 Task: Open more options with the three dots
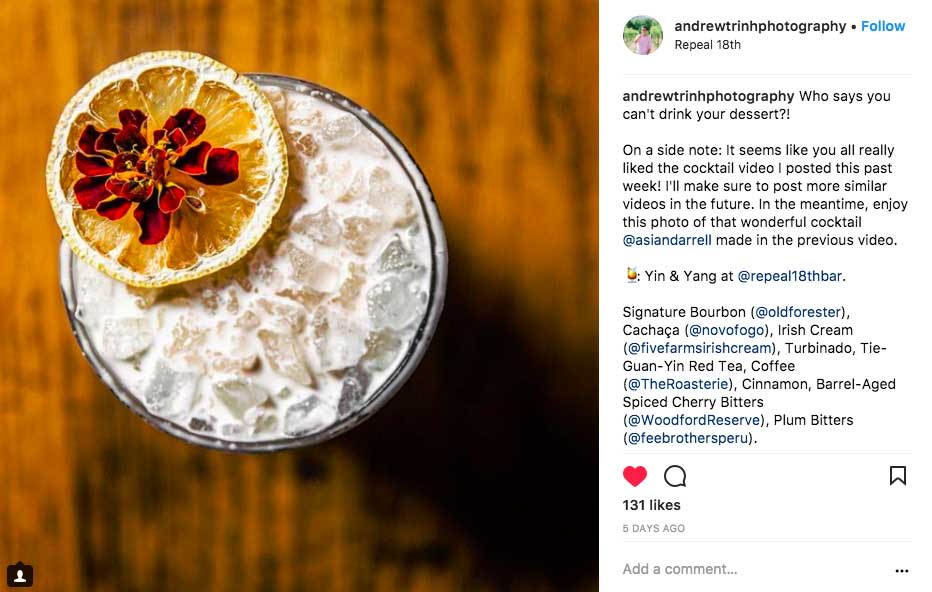[x=902, y=571]
